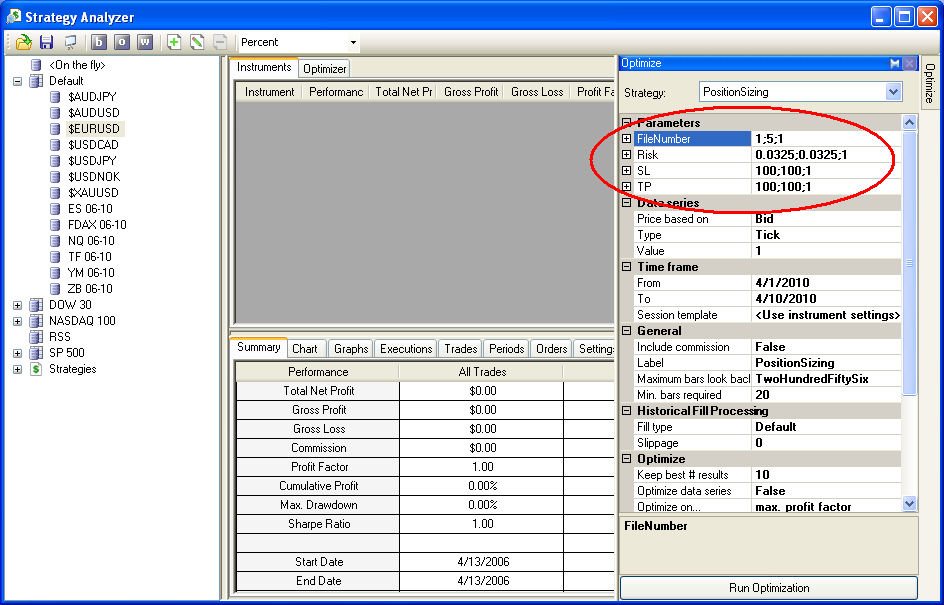Image resolution: width=944 pixels, height=605 pixels.
Task: Switch to the Instruments tab
Action: coord(264,67)
